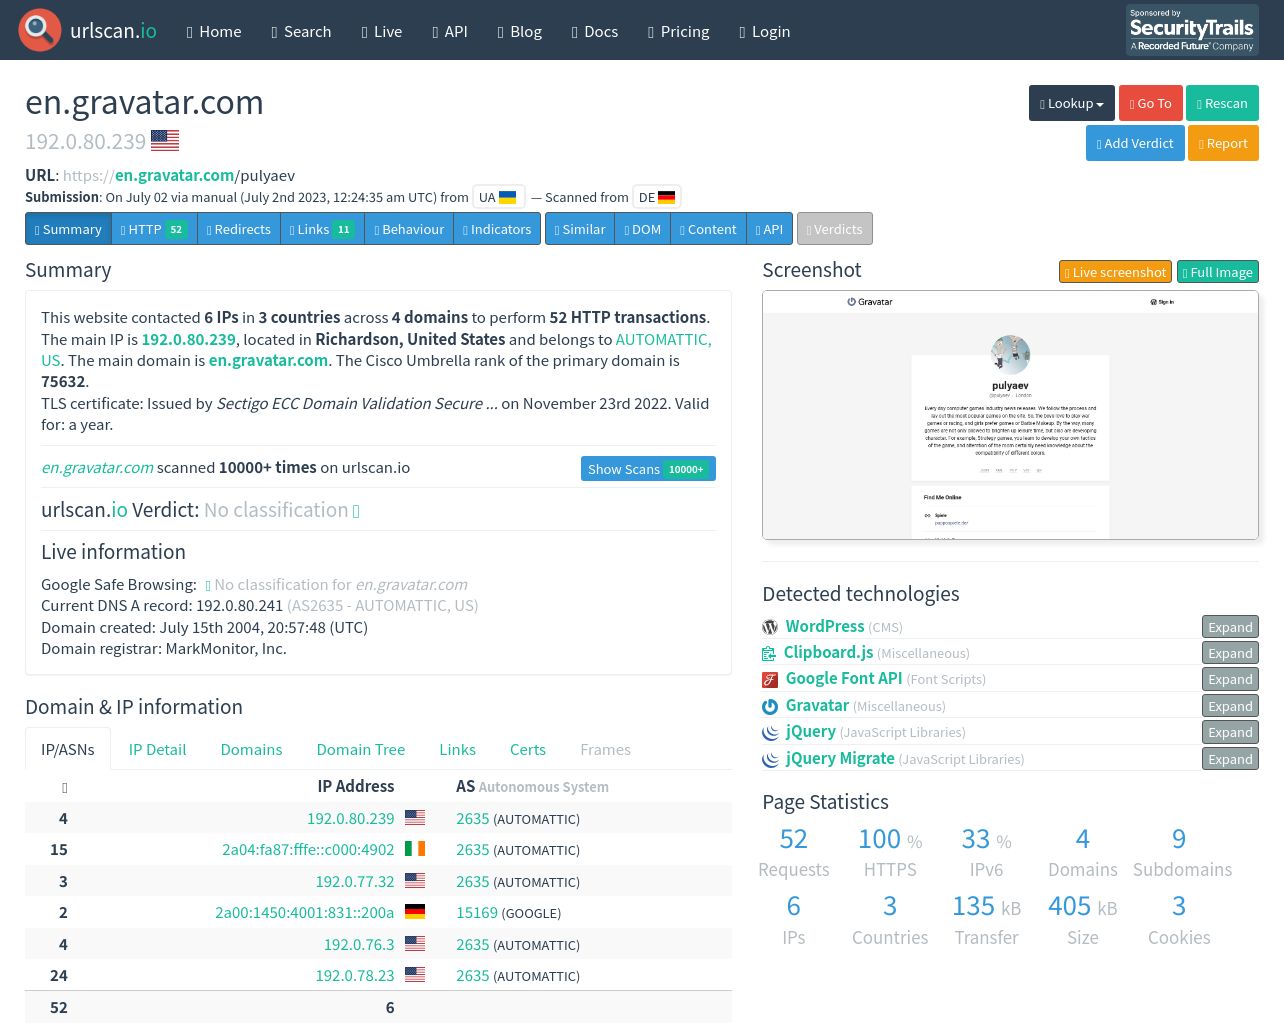Select the Domains tab
Viewport: 1284px width, 1024px height.
tap(251, 750)
